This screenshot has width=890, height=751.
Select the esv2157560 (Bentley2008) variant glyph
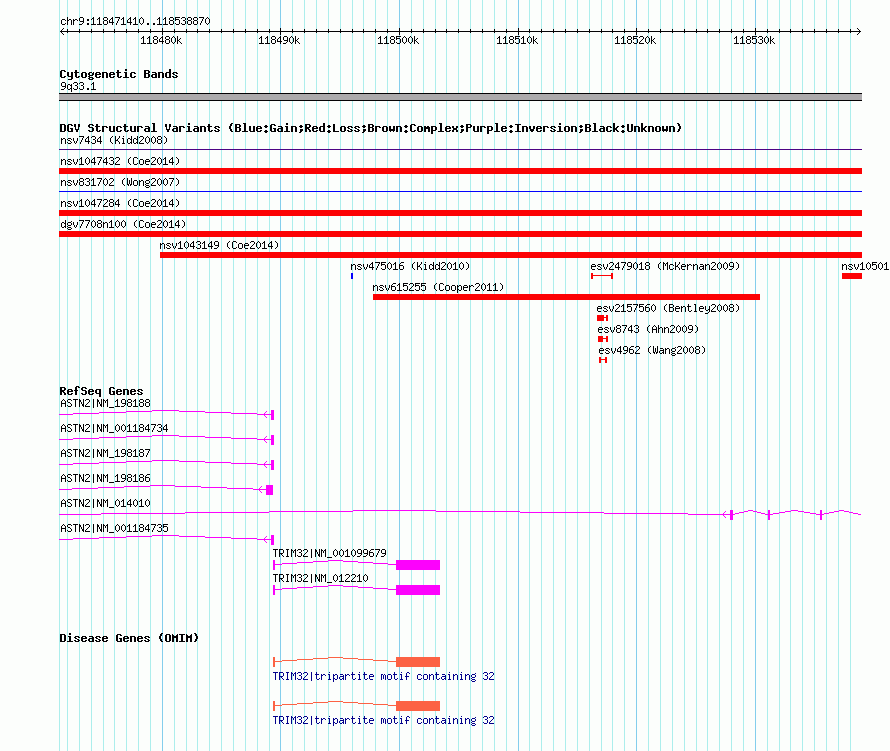tap(602, 318)
